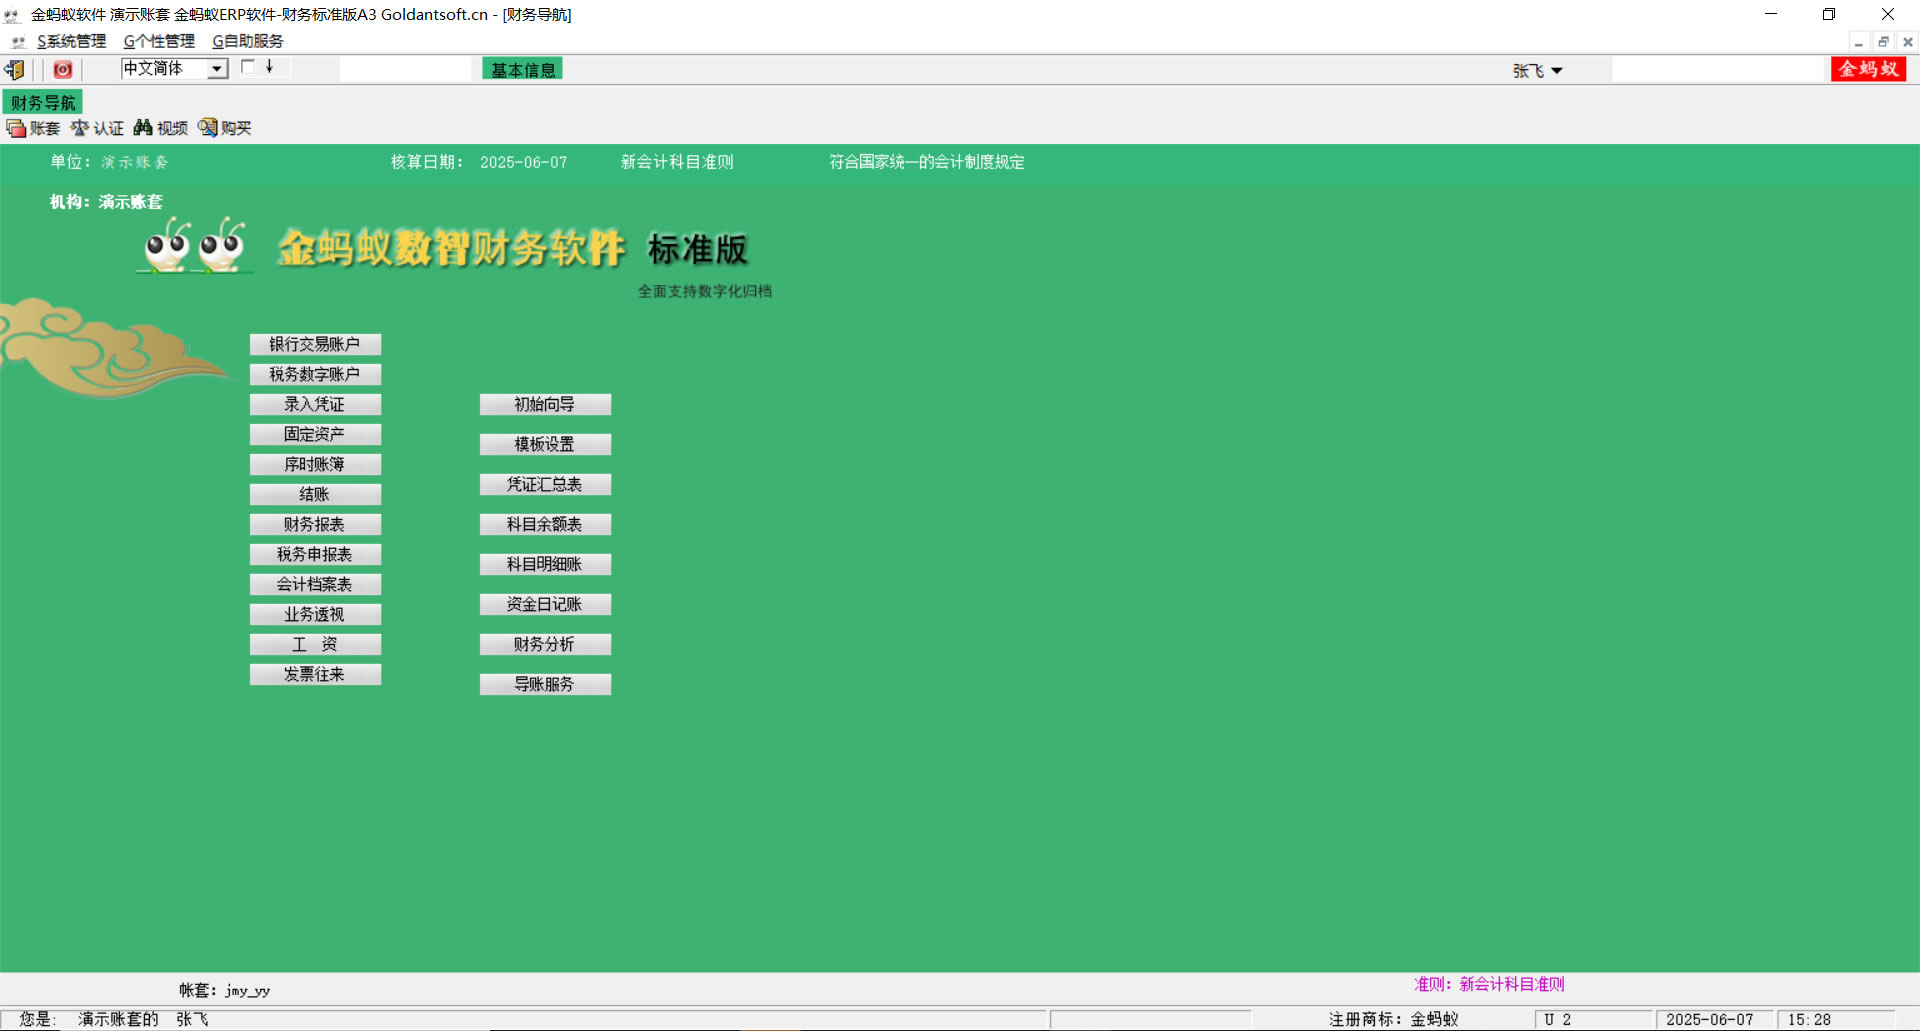Toggle the checkbox beside the language selector

click(248, 67)
